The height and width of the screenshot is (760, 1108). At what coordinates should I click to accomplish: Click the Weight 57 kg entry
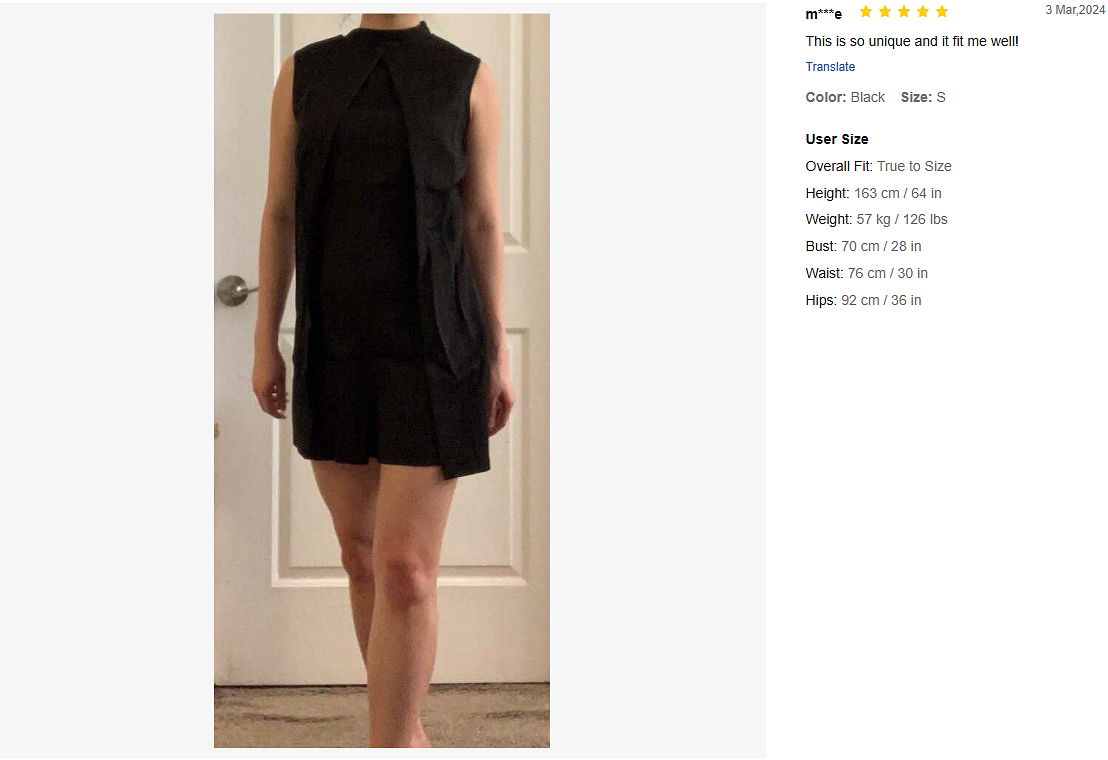[876, 219]
